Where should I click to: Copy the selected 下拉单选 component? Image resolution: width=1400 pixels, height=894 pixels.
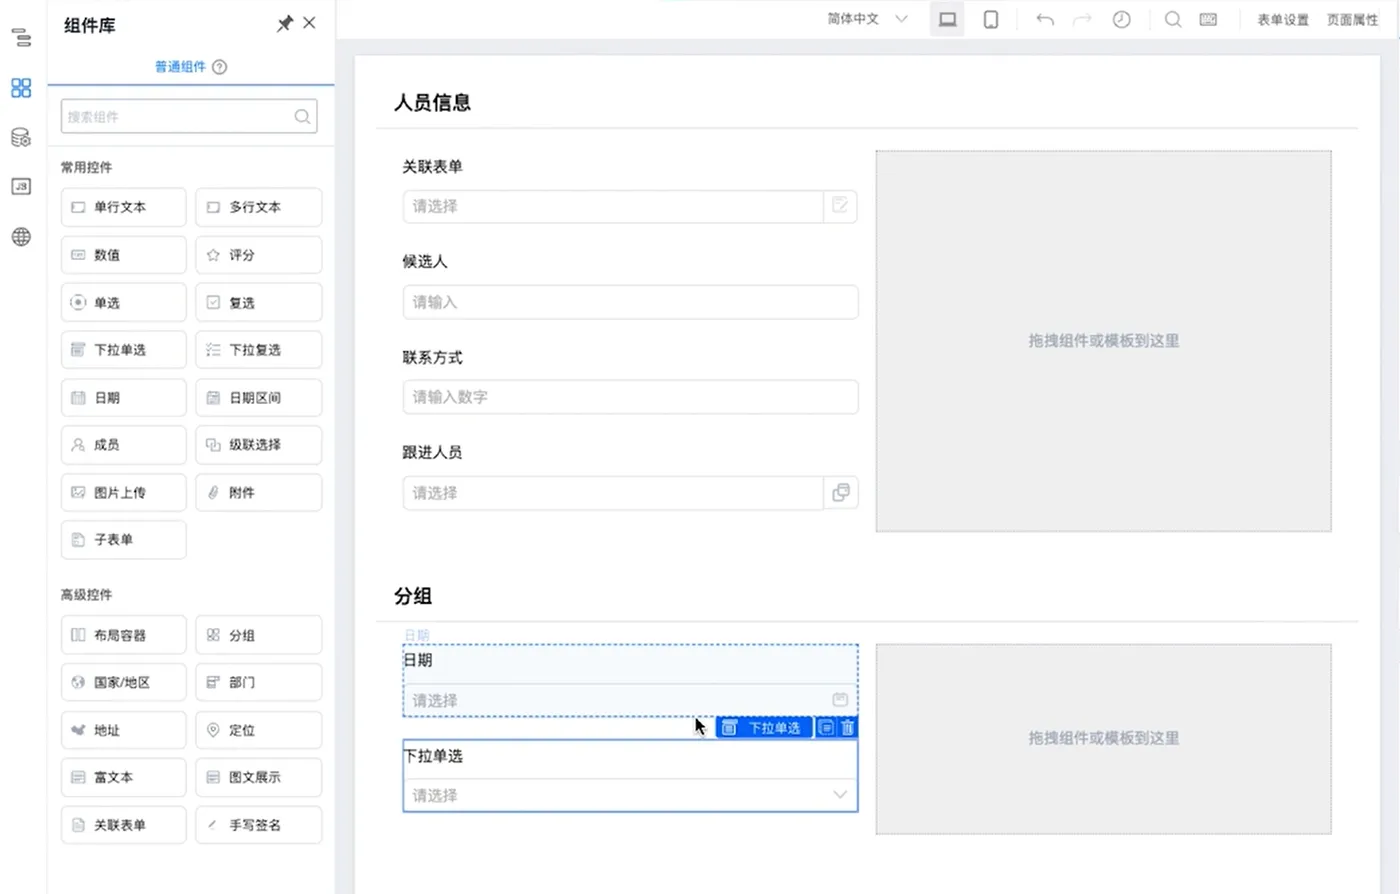point(826,728)
